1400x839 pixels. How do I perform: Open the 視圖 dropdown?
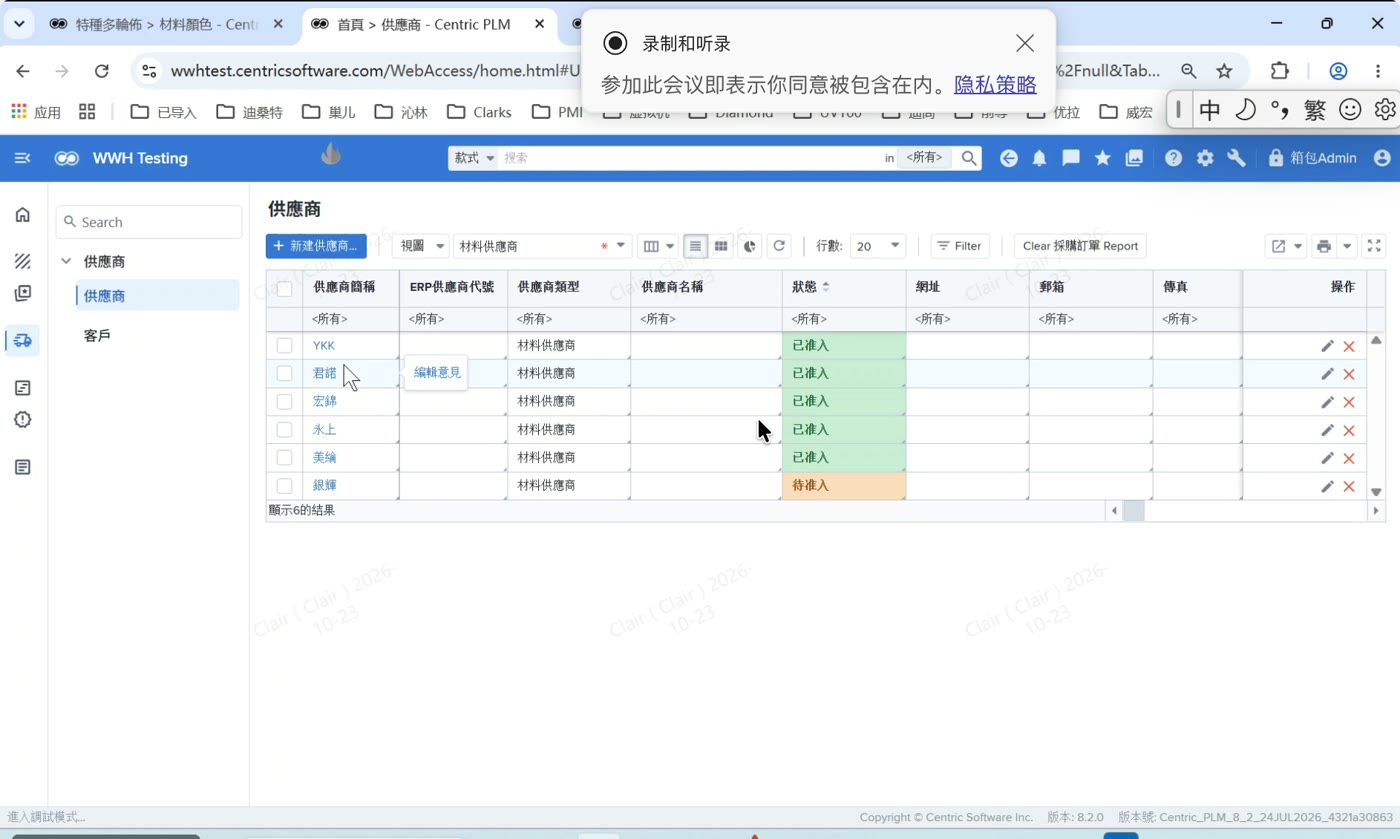(421, 246)
